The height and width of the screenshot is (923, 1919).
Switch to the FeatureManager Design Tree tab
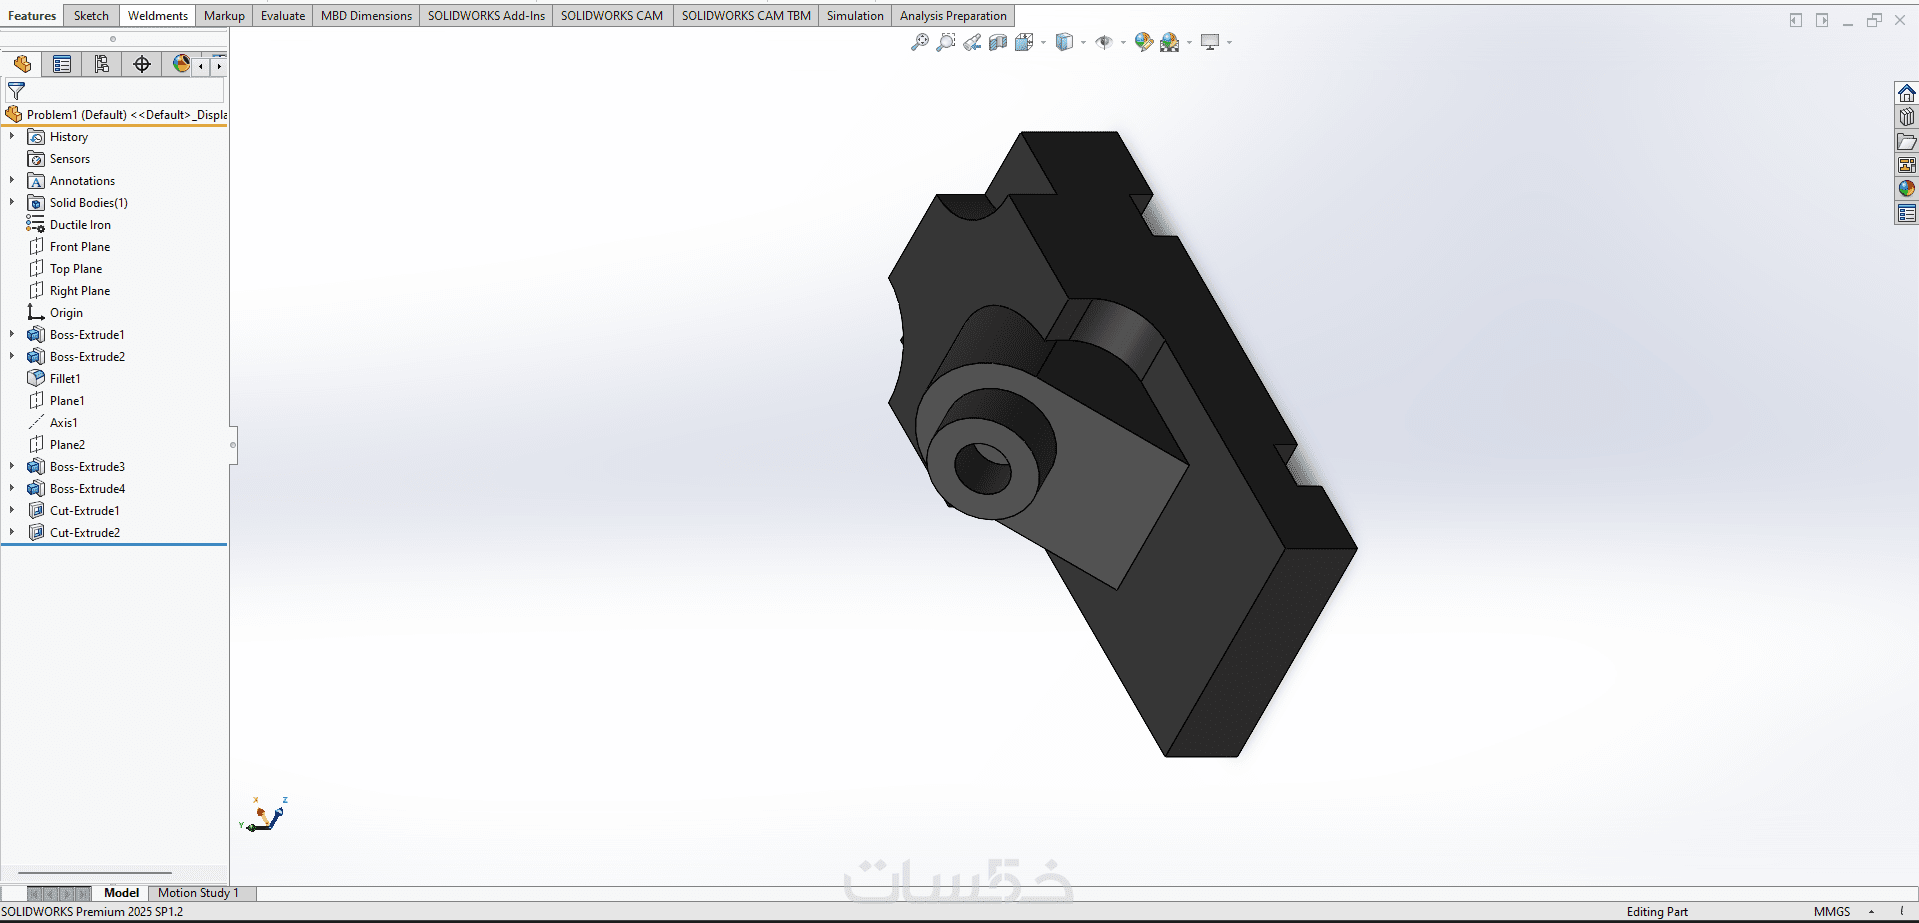pos(22,64)
